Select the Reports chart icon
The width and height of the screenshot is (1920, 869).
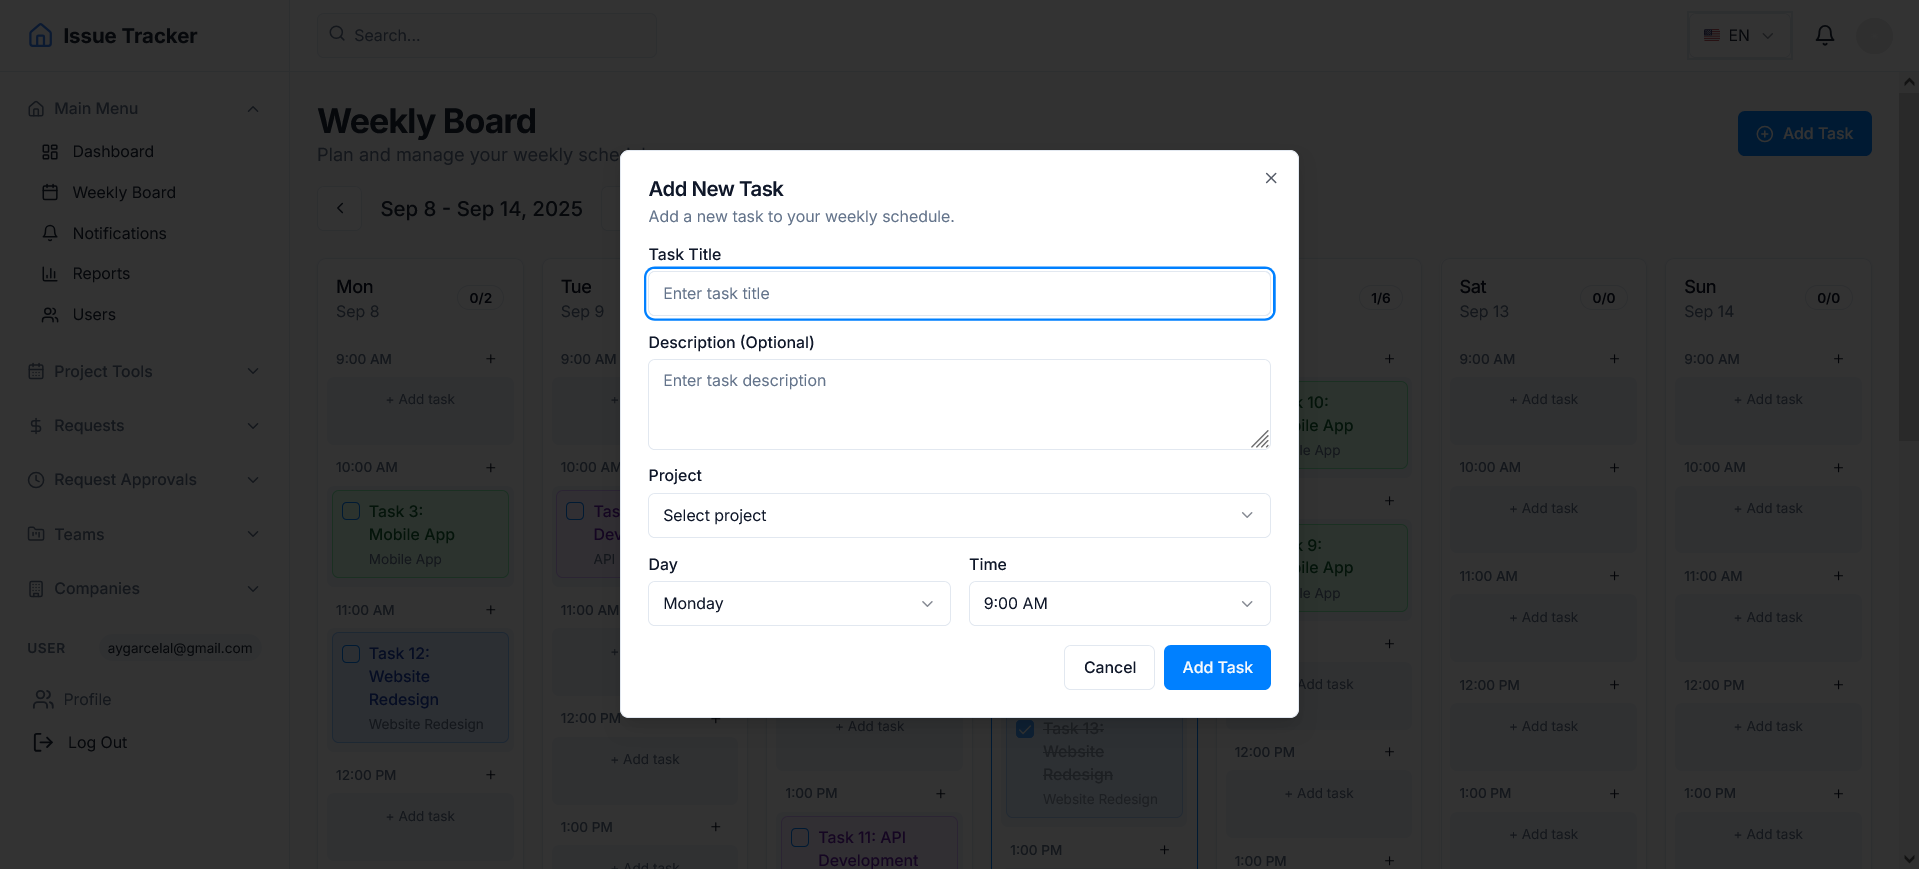(49, 273)
